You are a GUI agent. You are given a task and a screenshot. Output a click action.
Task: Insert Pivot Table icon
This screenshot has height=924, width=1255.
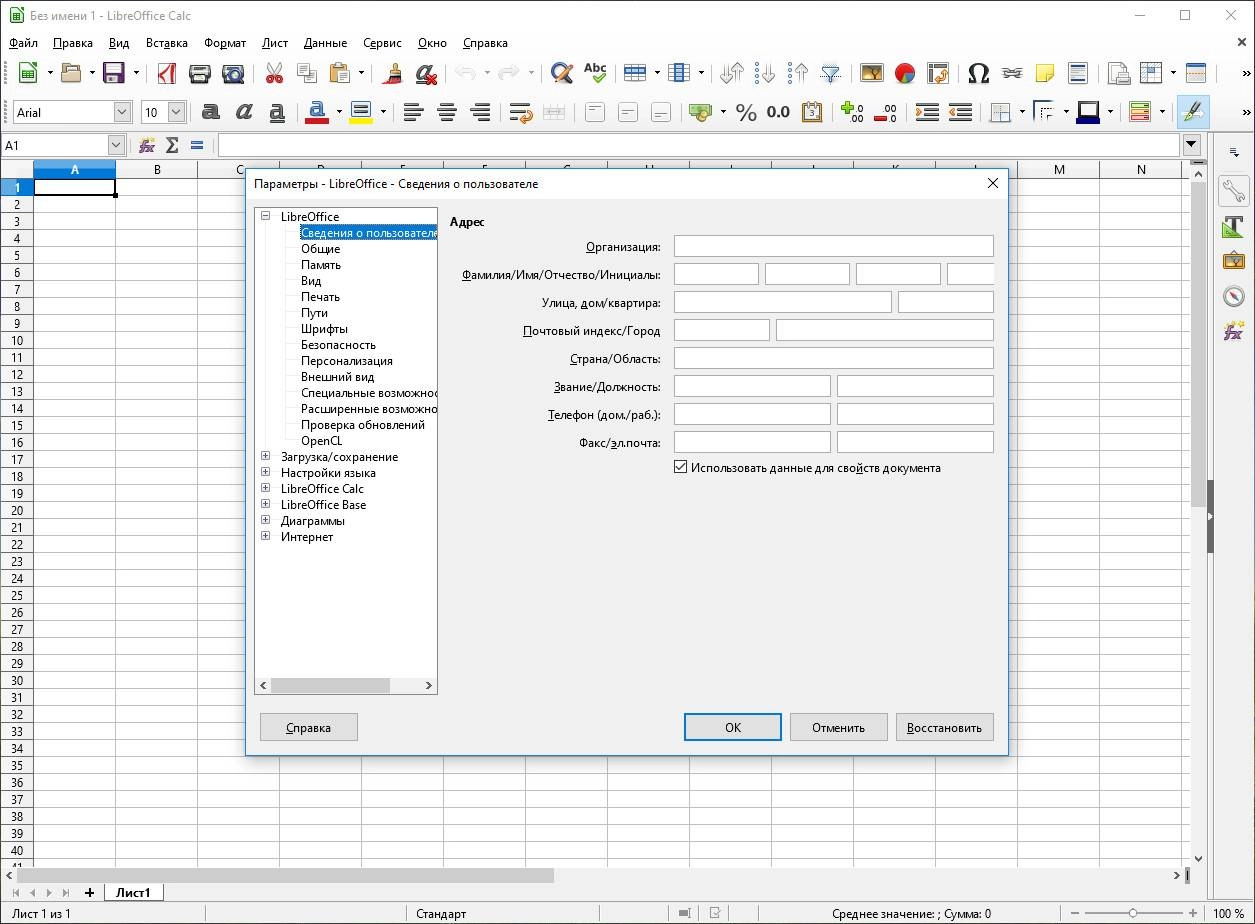coord(938,73)
